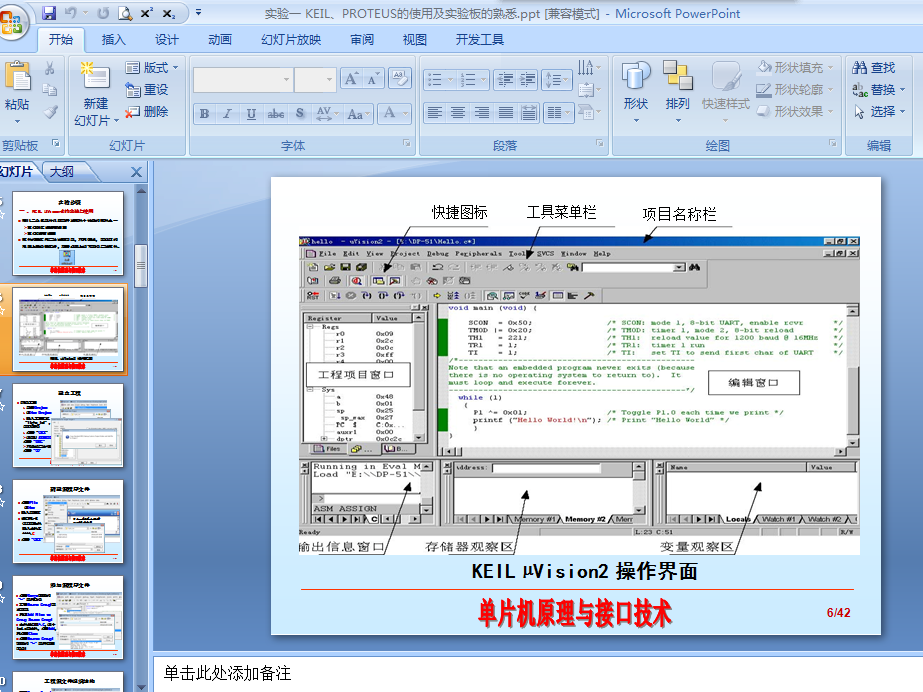Screen dimensions: 923x692
Task: Open the 选择 select dropdown
Action: pyautogui.click(x=879, y=112)
